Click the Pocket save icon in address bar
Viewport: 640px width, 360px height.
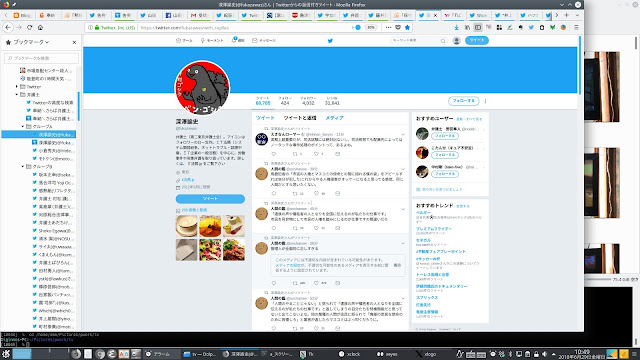coord(398,27)
